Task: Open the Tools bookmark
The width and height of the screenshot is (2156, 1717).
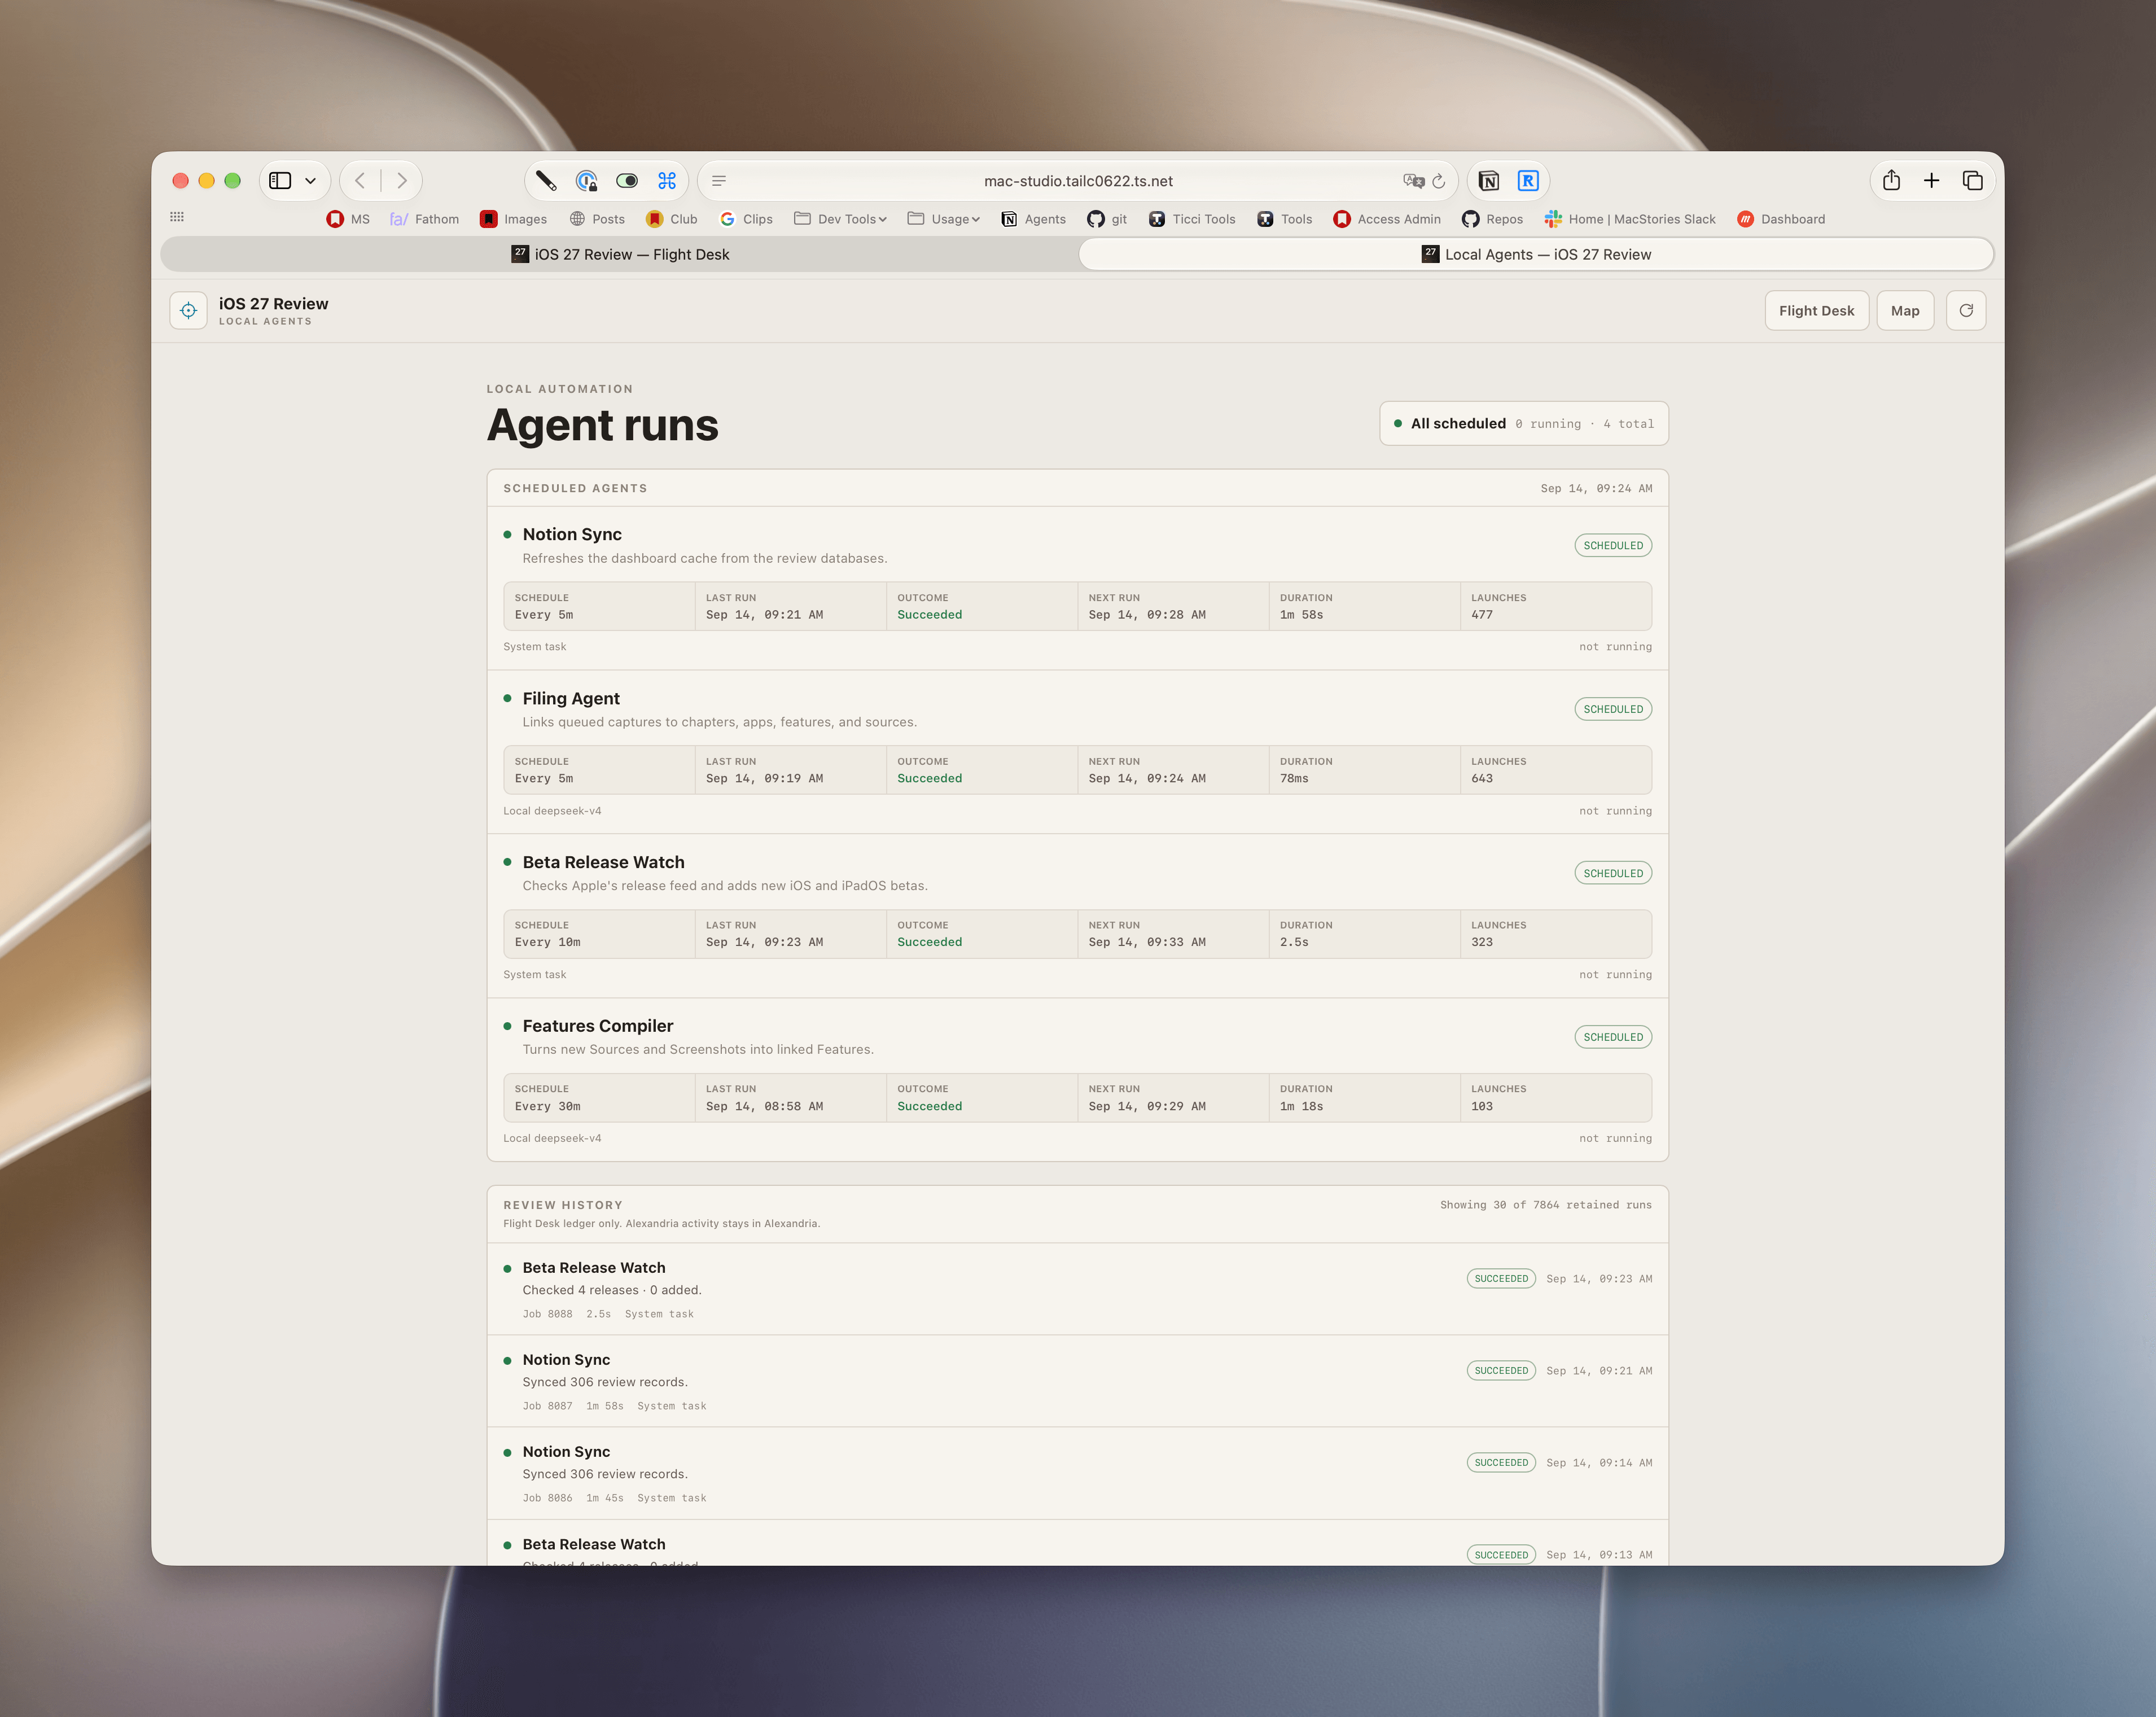Action: (1285, 219)
